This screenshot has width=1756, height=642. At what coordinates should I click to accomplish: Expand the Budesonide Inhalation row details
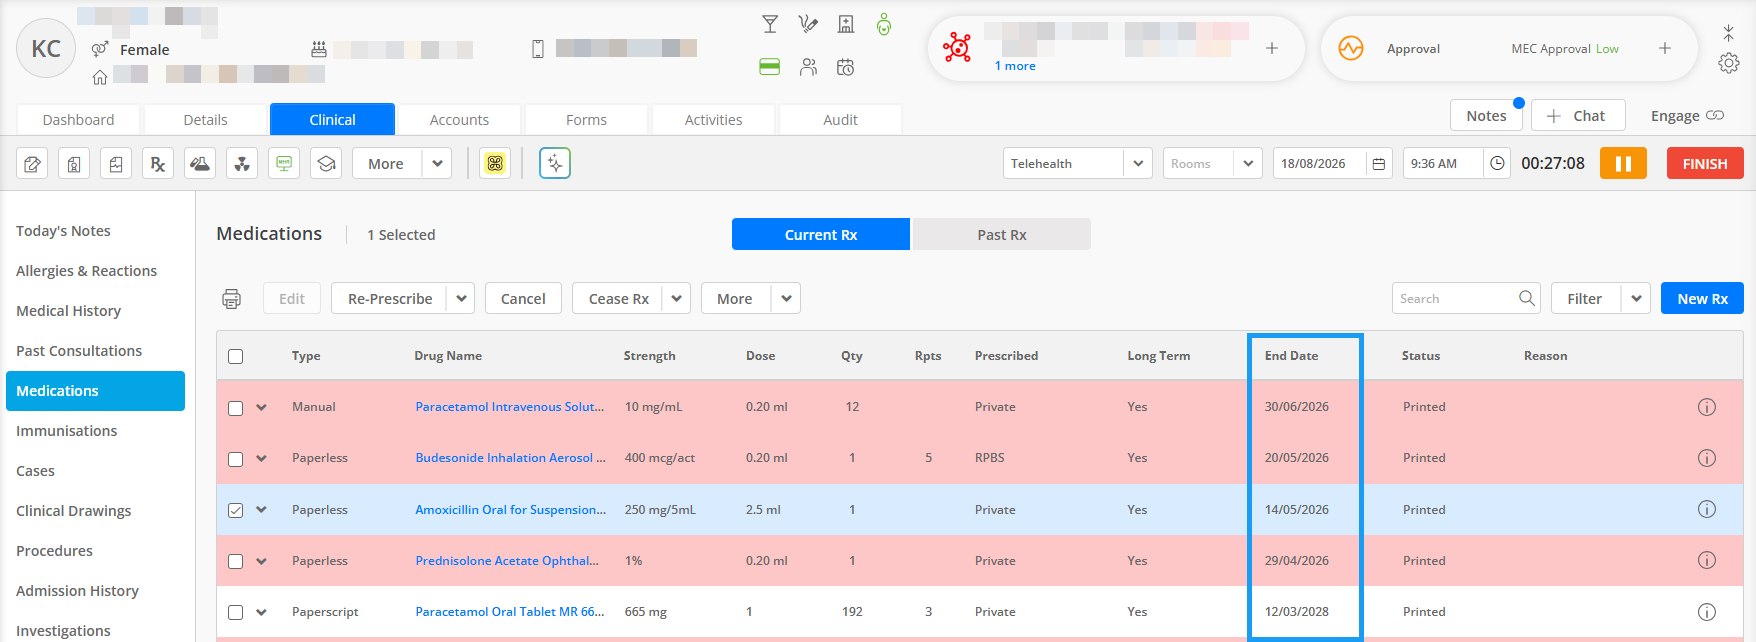(261, 458)
